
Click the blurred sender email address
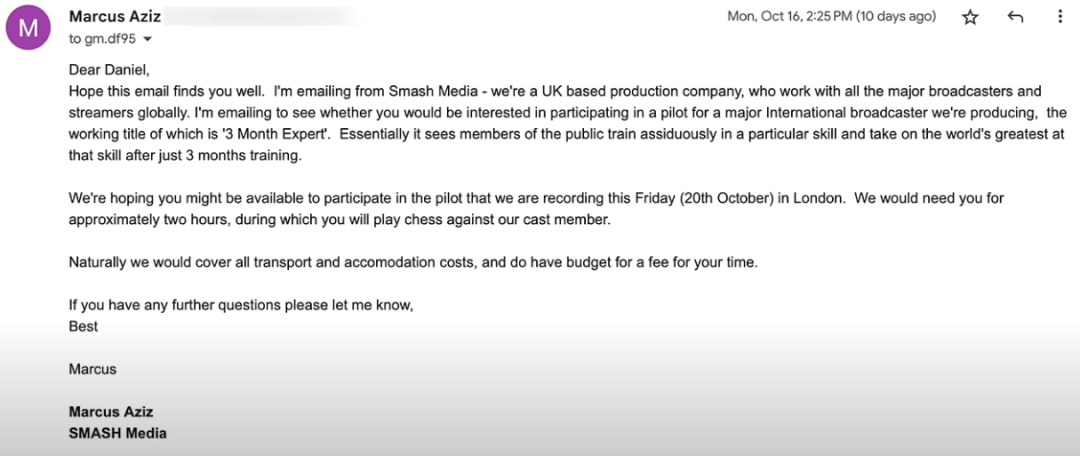[260, 17]
